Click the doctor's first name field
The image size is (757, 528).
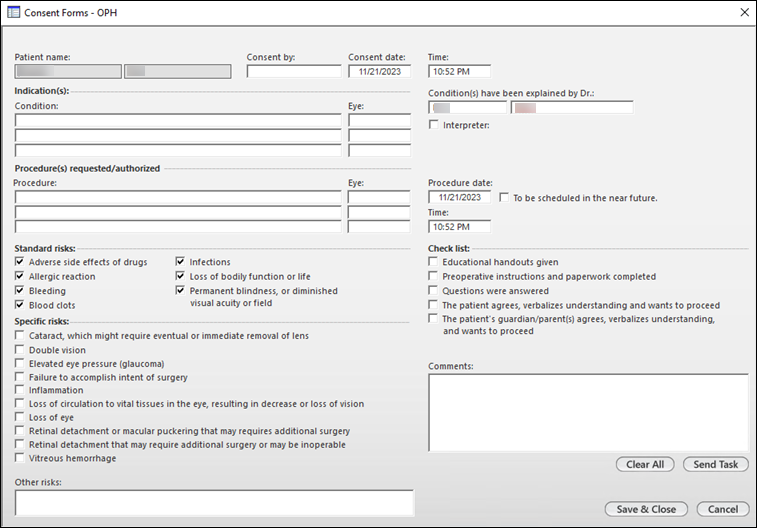point(467,107)
